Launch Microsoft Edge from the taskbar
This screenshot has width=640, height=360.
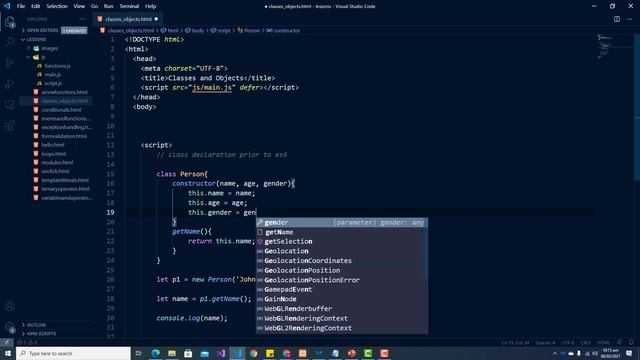pyautogui.click(x=156, y=353)
